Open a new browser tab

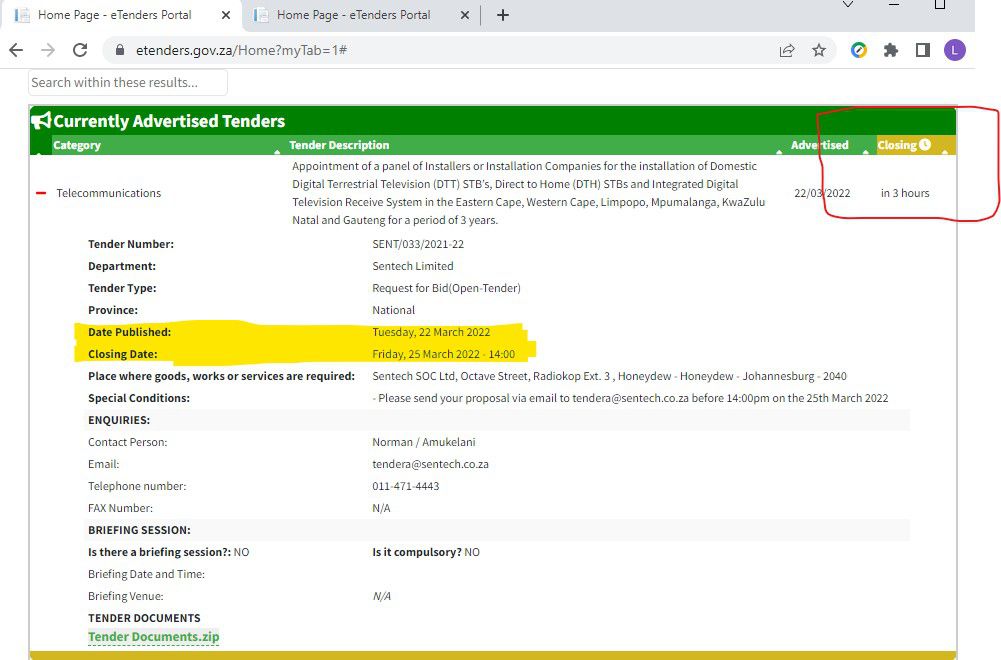[502, 15]
